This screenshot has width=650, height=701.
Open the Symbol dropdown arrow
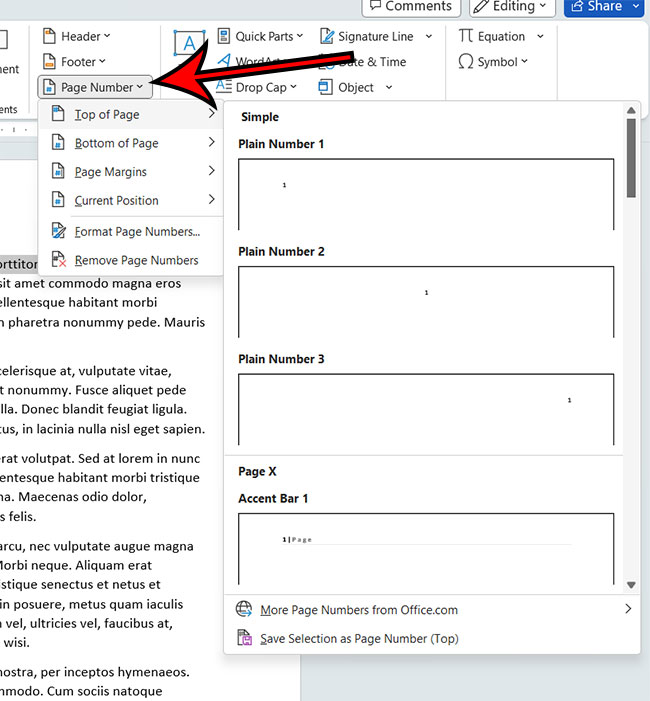click(x=524, y=61)
